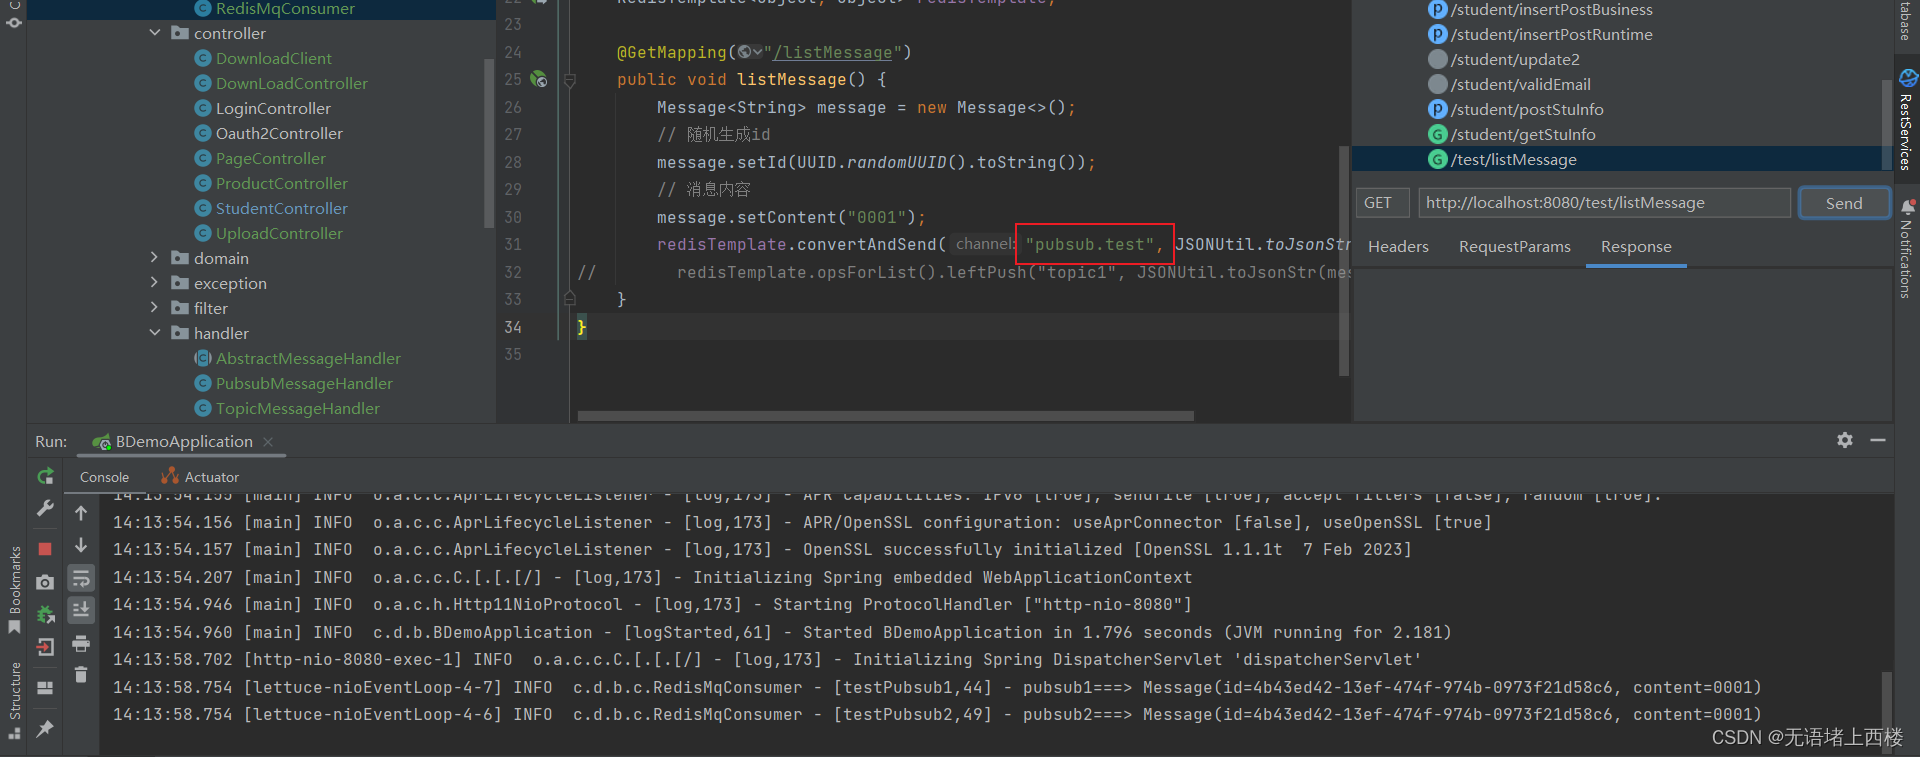
Task: Switch to the Console tab
Action: pos(104,477)
